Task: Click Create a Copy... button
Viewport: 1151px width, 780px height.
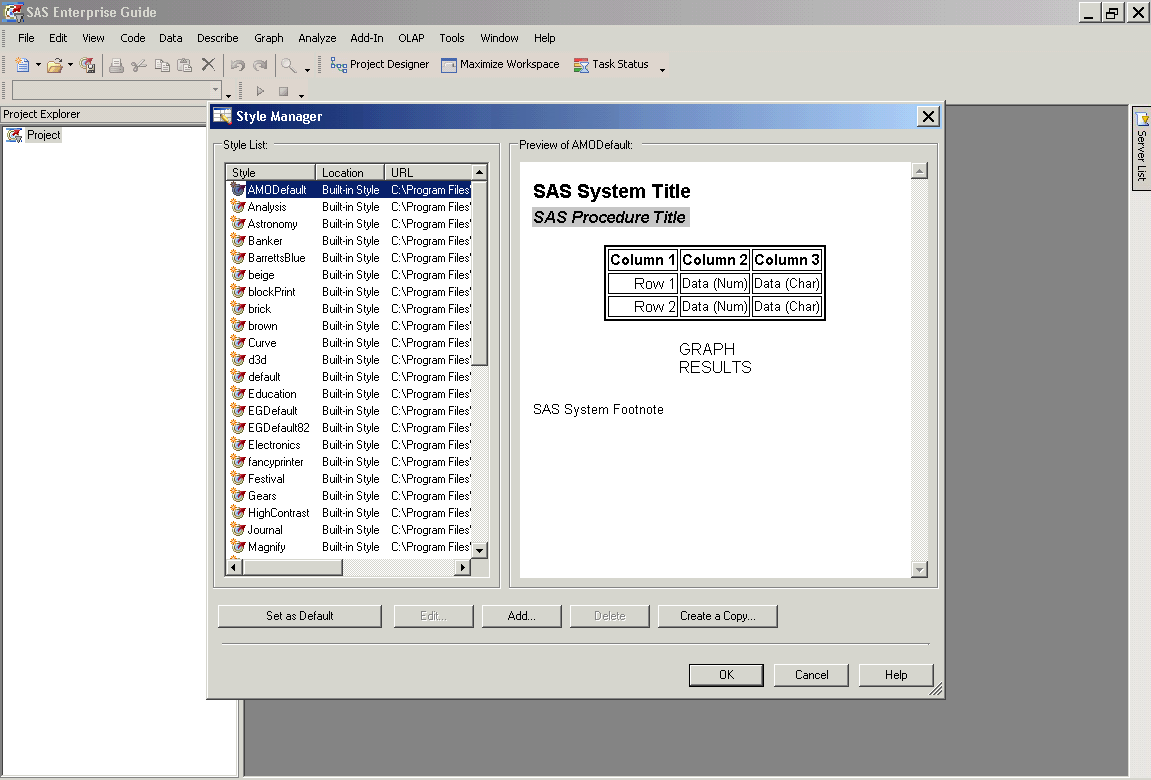Action: pyautogui.click(x=717, y=616)
